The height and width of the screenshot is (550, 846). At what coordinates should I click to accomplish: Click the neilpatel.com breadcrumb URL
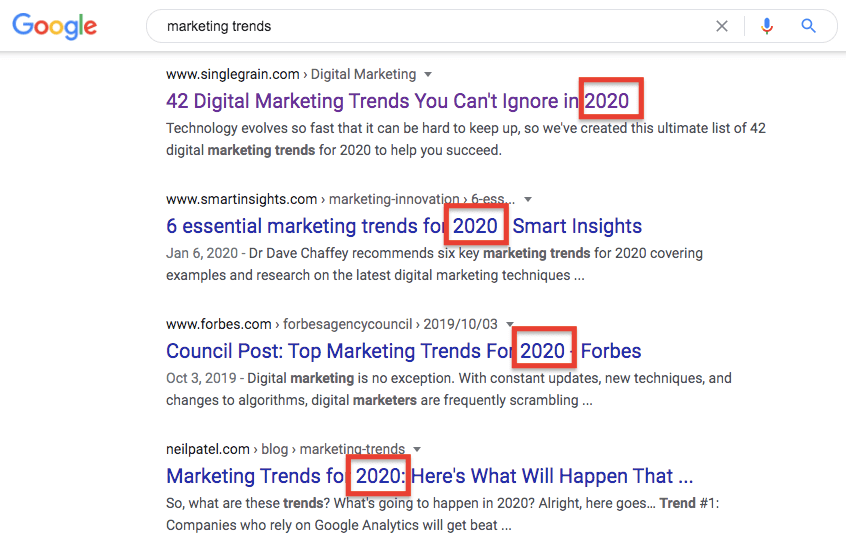point(208,449)
